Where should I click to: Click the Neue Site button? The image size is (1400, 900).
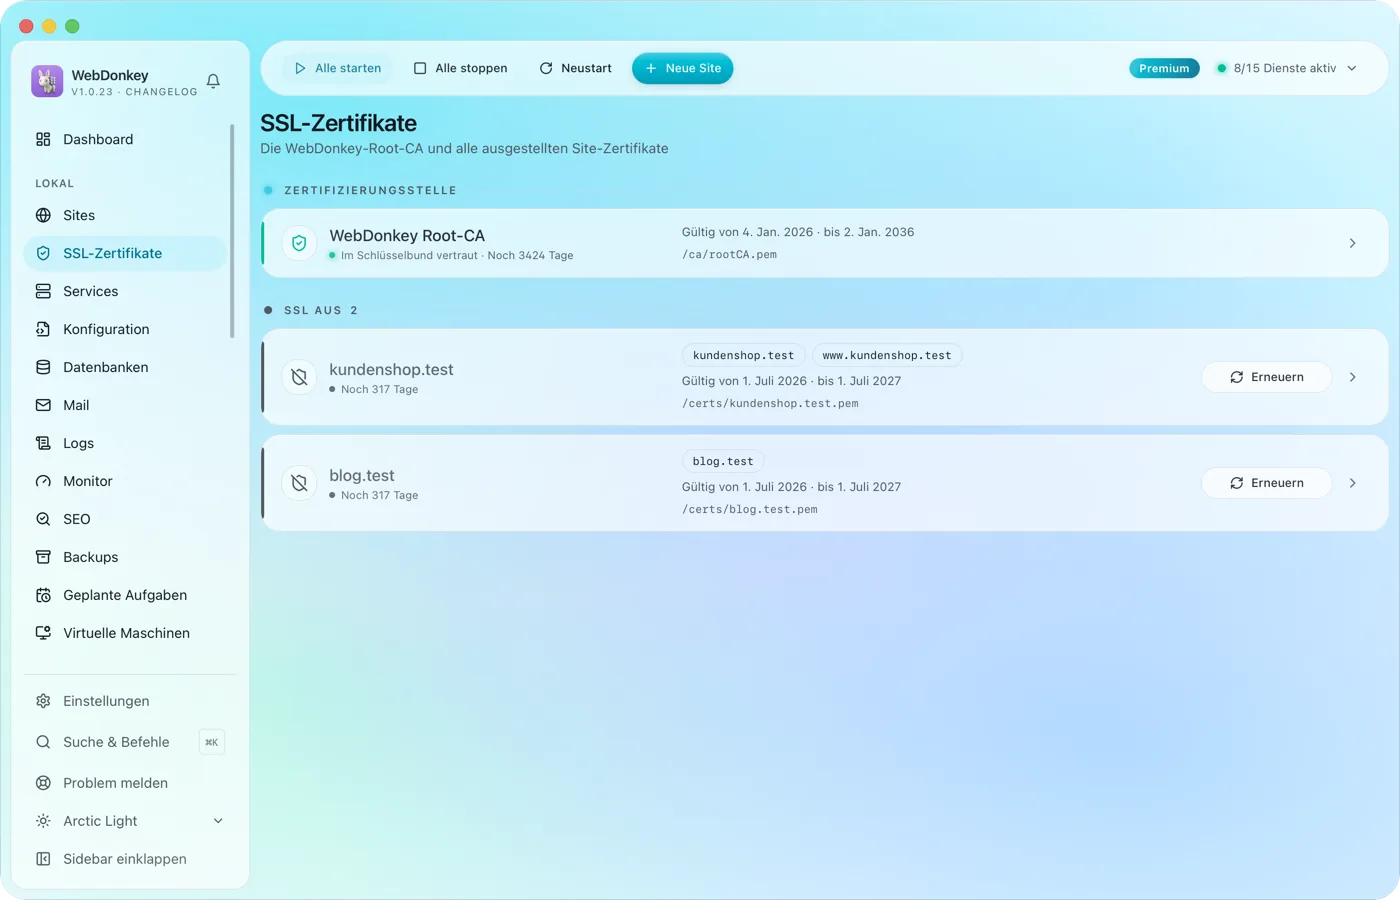pos(683,68)
